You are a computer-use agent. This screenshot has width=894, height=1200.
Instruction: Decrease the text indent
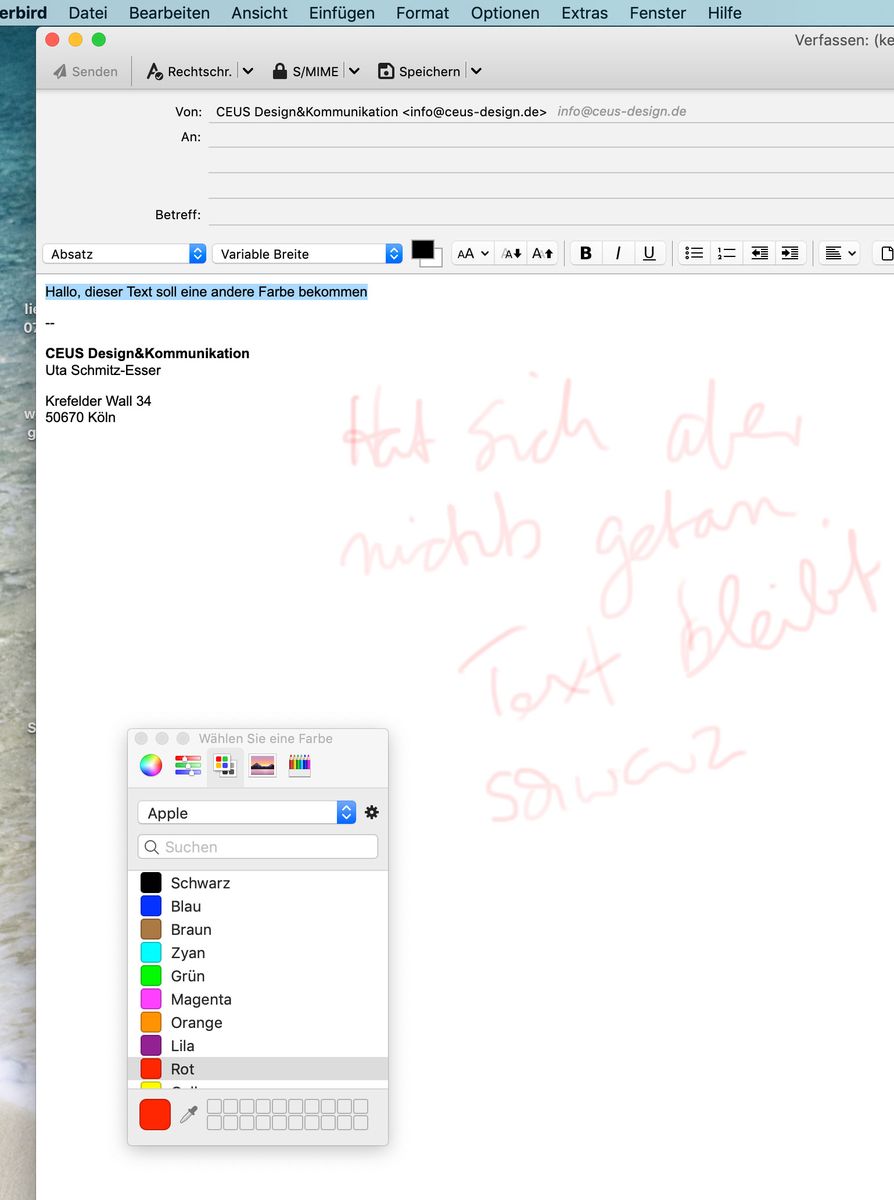(x=759, y=254)
